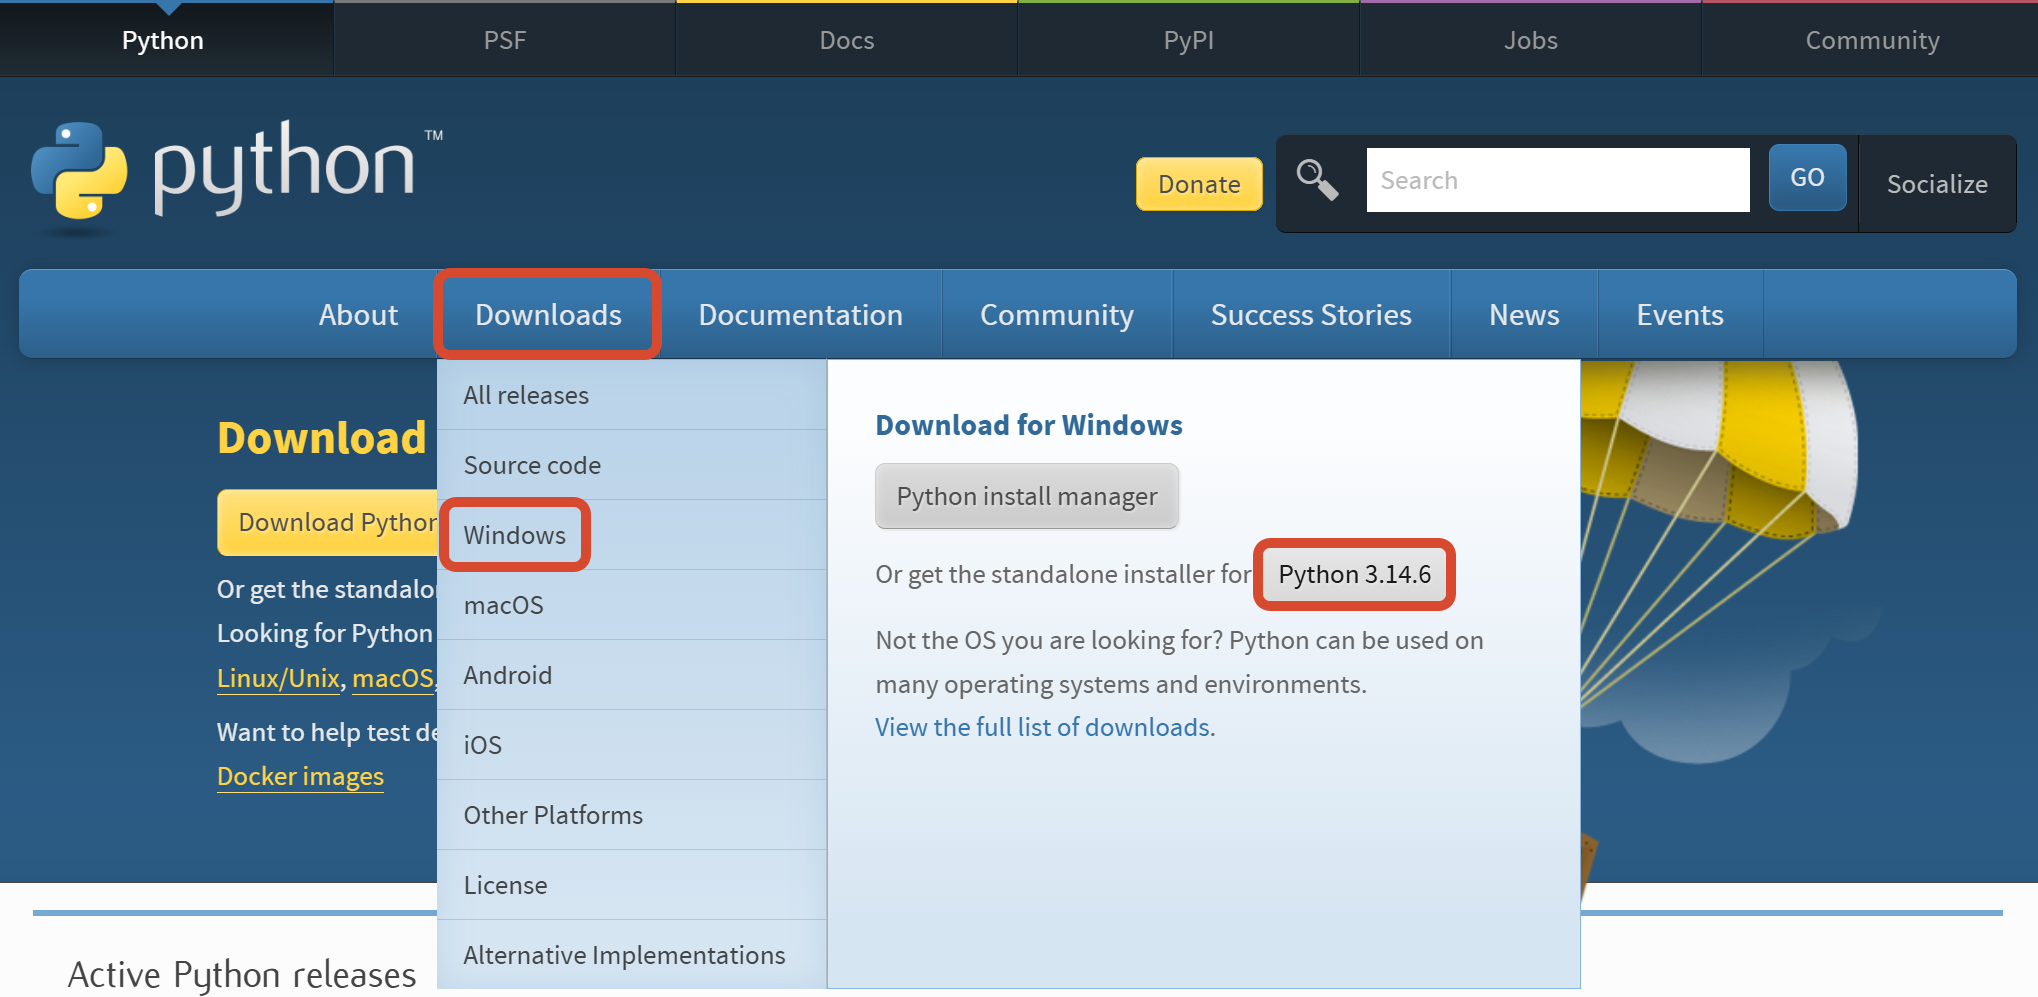Image resolution: width=2038 pixels, height=997 pixels.
Task: Follow the Linux/Unix link
Action: [x=278, y=678]
